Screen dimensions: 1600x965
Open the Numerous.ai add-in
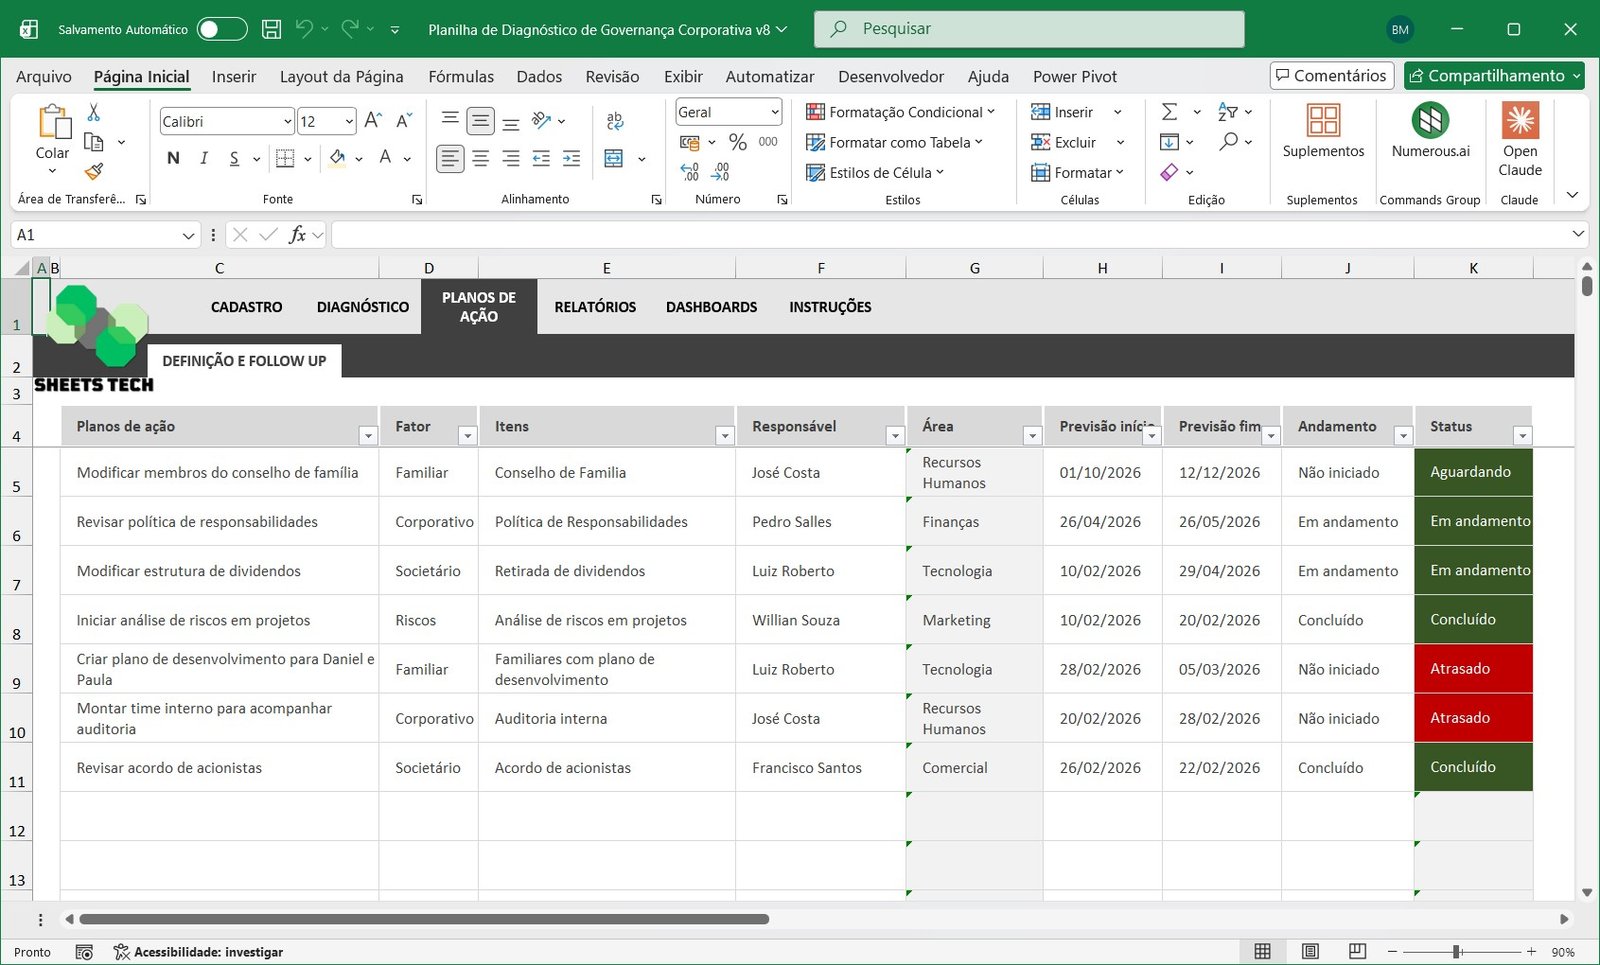[x=1430, y=131]
